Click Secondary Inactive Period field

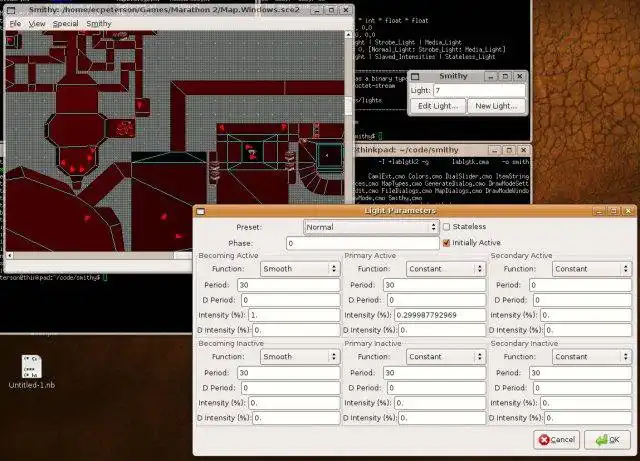[x=580, y=372]
